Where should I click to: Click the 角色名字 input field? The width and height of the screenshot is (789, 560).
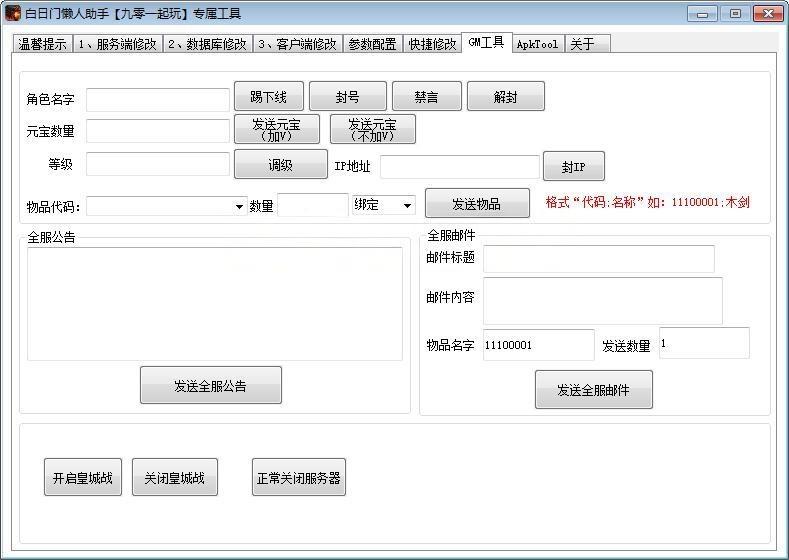[x=158, y=100]
